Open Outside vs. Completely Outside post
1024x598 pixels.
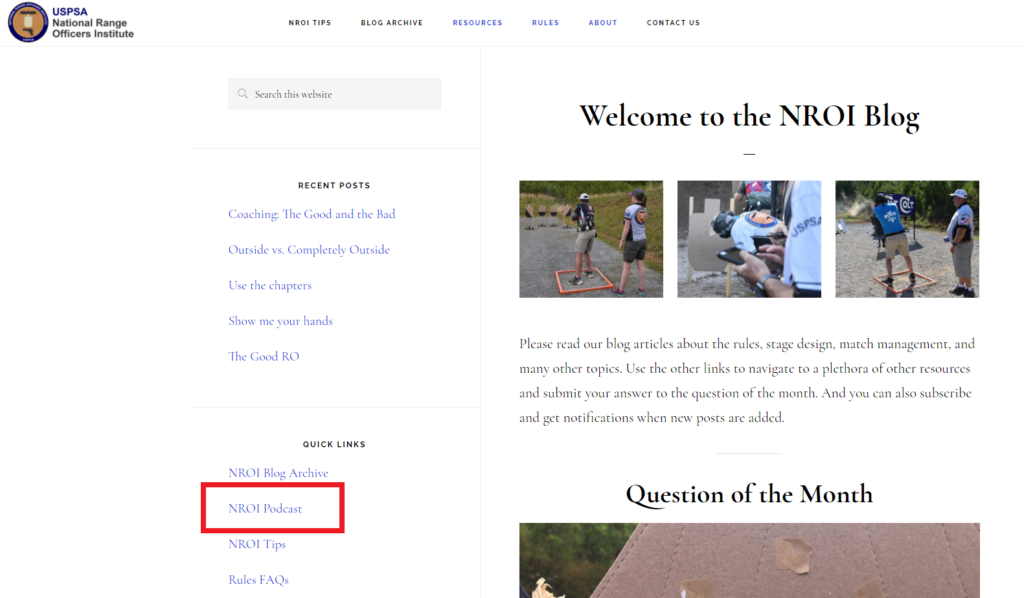(x=309, y=250)
